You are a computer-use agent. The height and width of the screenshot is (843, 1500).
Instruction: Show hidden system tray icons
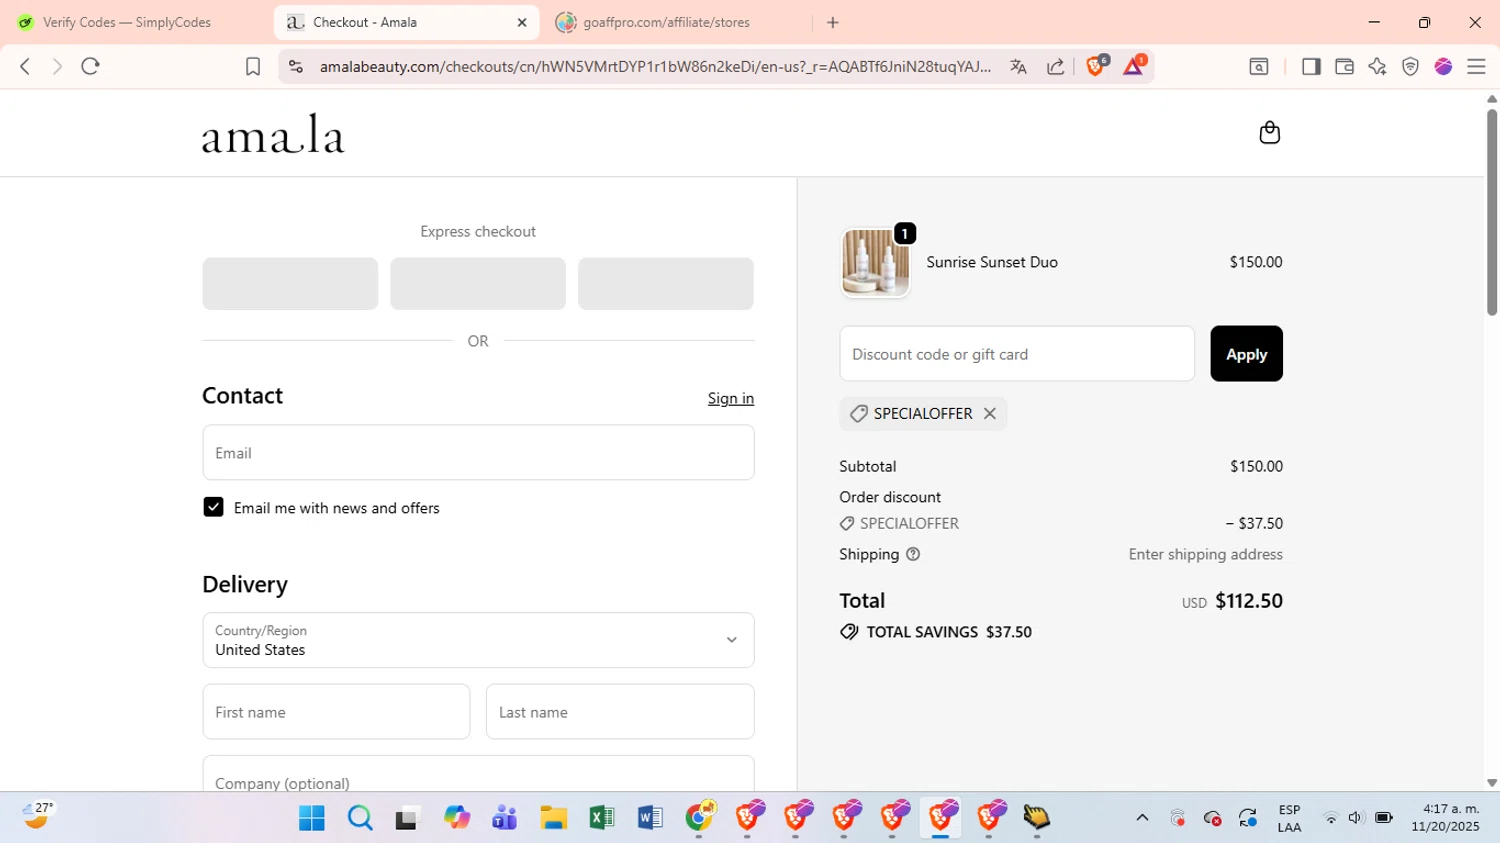tap(1142, 818)
